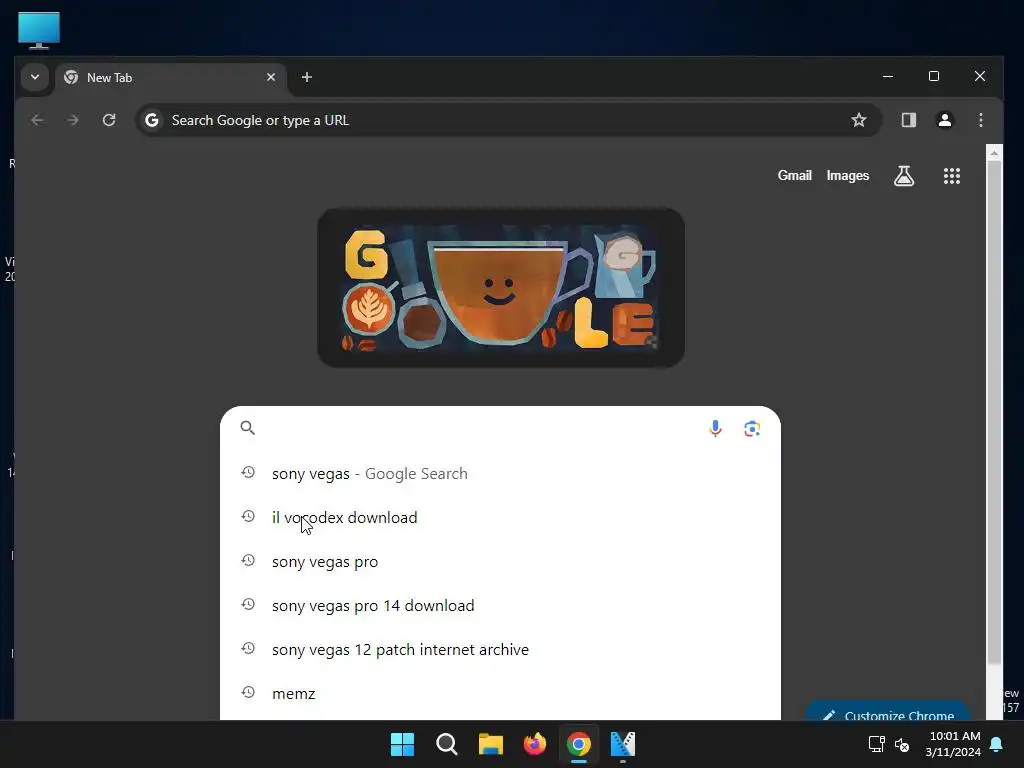
Task: Select the New Tab tab
Action: click(x=171, y=78)
